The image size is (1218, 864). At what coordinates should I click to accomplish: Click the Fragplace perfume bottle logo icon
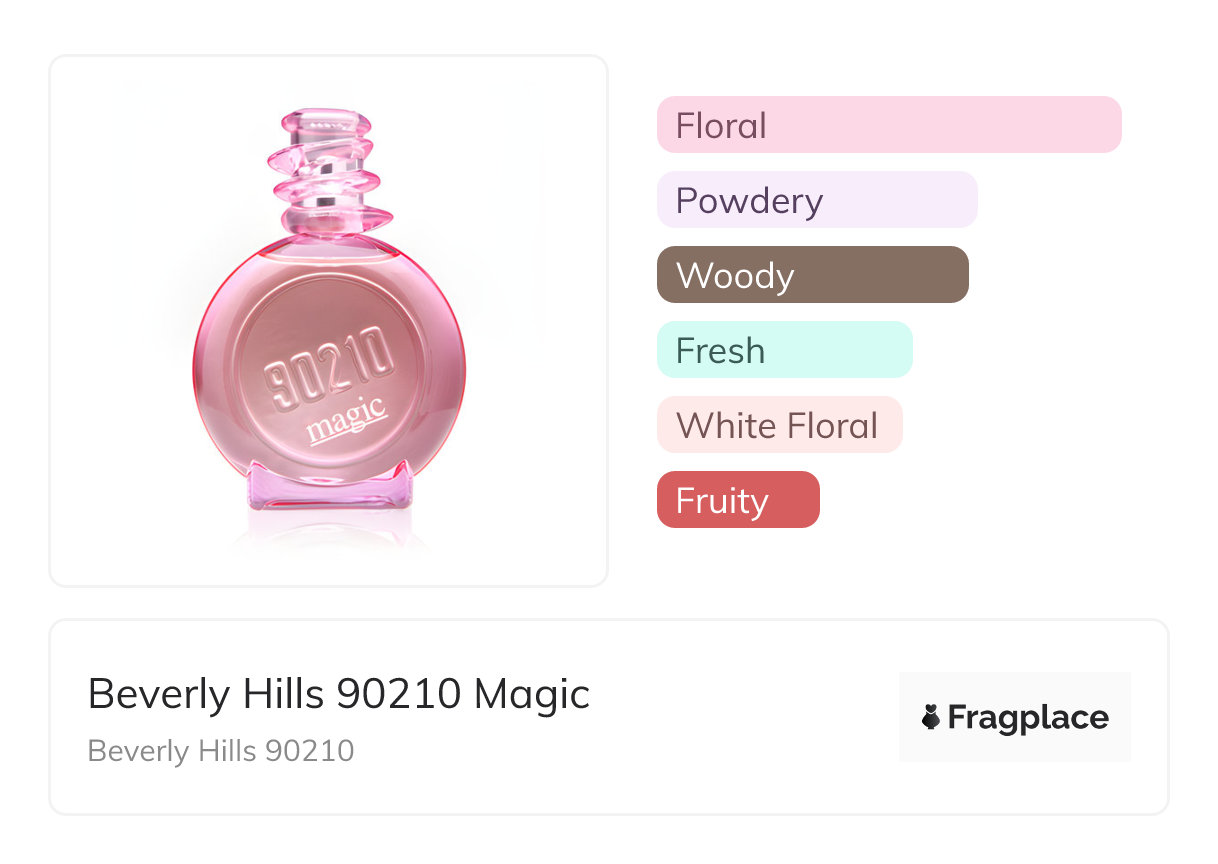click(x=931, y=717)
